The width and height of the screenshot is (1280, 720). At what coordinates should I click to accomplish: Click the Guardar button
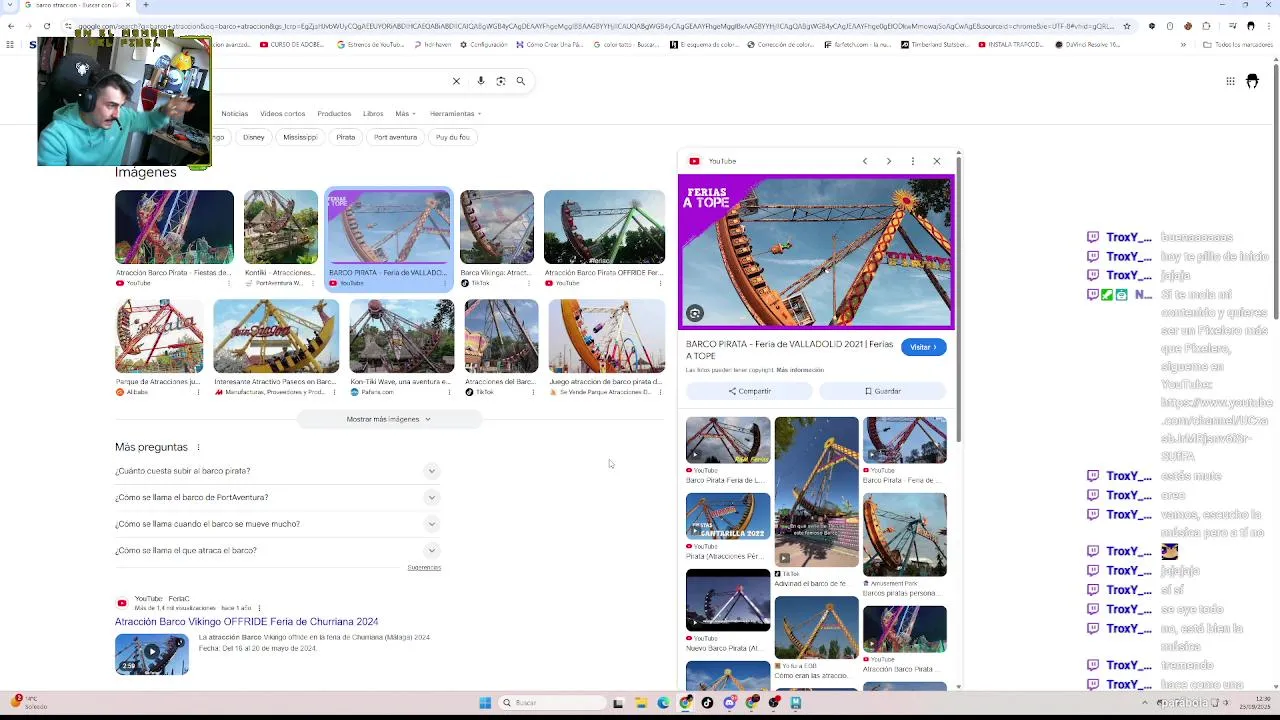coord(883,391)
